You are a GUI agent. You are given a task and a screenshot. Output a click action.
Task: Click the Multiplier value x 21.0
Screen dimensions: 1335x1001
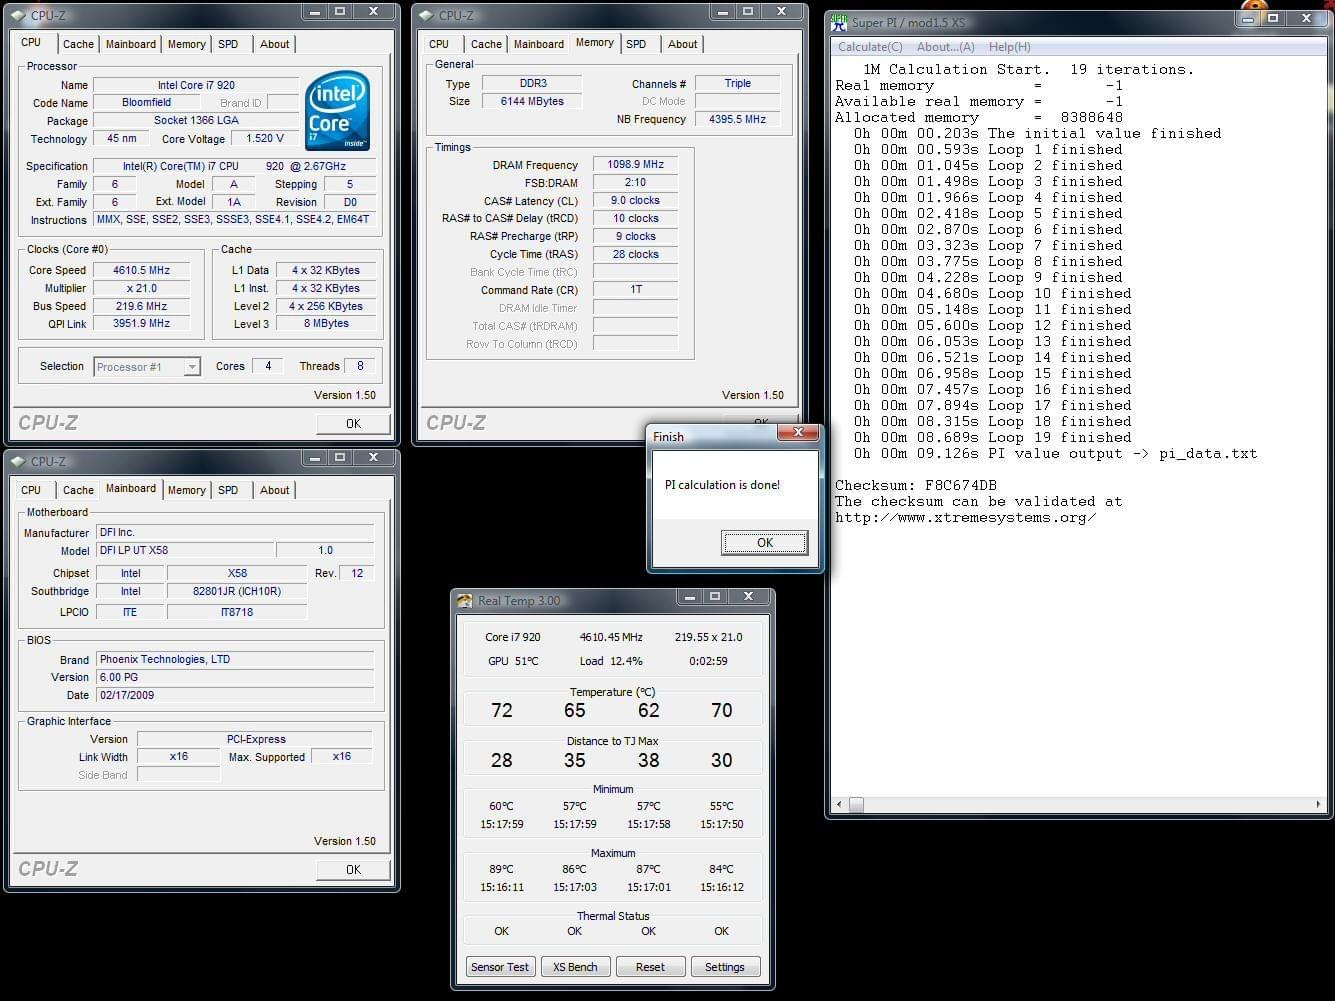pos(141,288)
